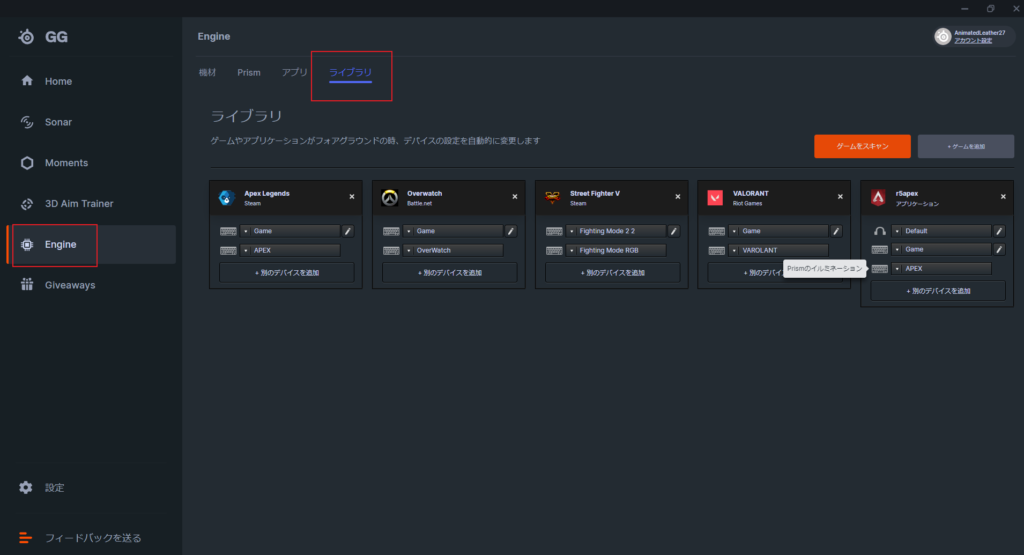Remove Apex Legends card with X
1024x555 pixels.
click(x=352, y=197)
